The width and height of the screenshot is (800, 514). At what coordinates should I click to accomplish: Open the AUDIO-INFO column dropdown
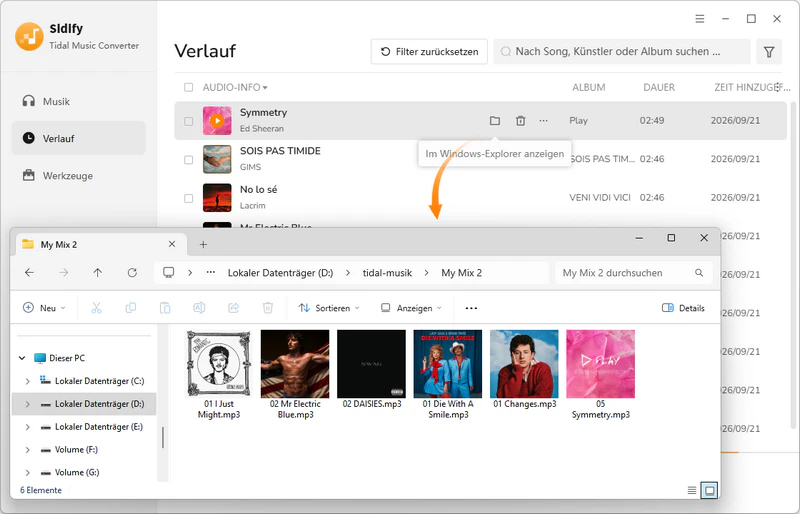pos(235,87)
